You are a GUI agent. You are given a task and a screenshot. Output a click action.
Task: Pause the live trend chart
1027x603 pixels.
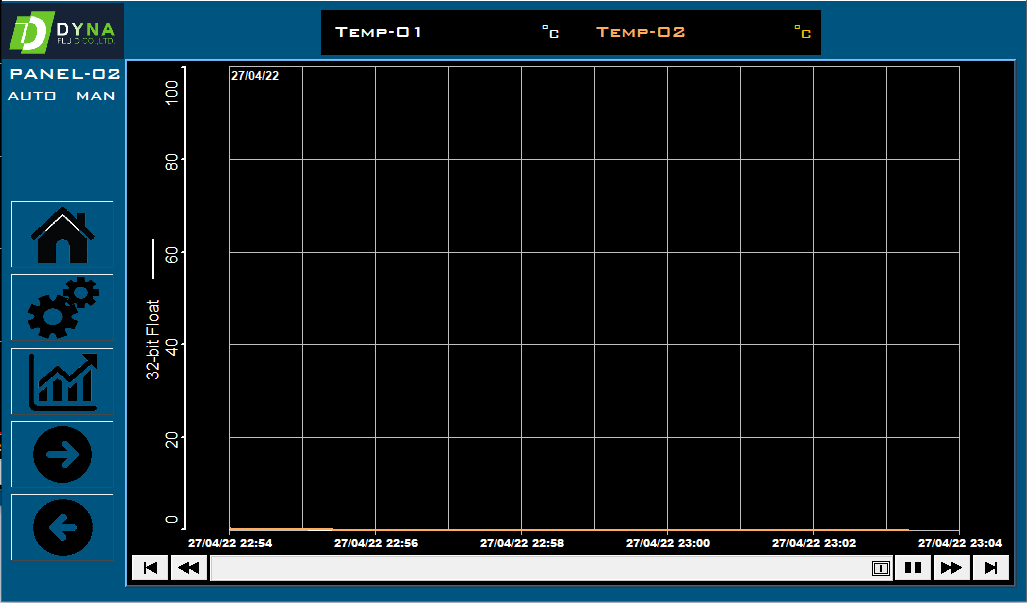pyautogui.click(x=912, y=568)
